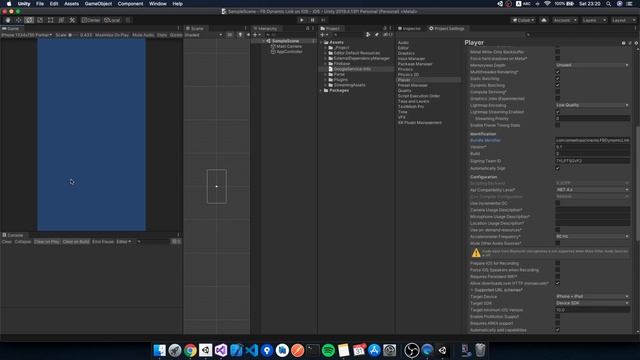Click the Bundle Identifier input field

[x=592, y=140]
